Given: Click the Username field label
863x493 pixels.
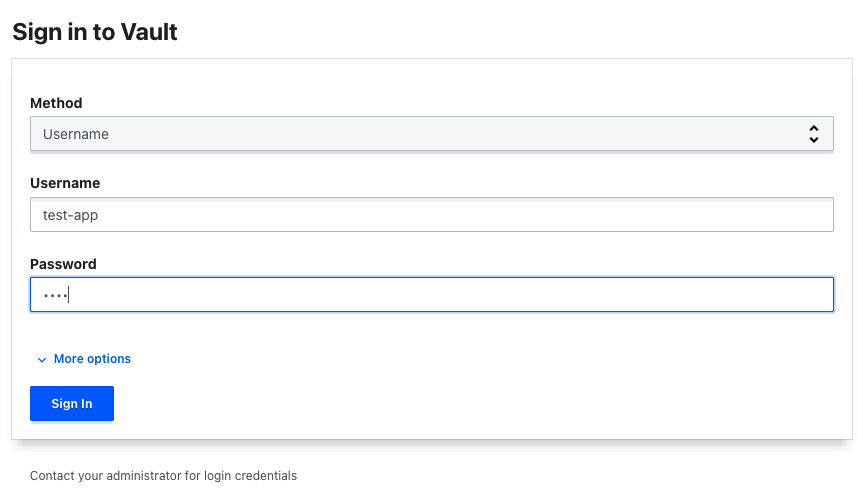Looking at the screenshot, I should point(65,183).
